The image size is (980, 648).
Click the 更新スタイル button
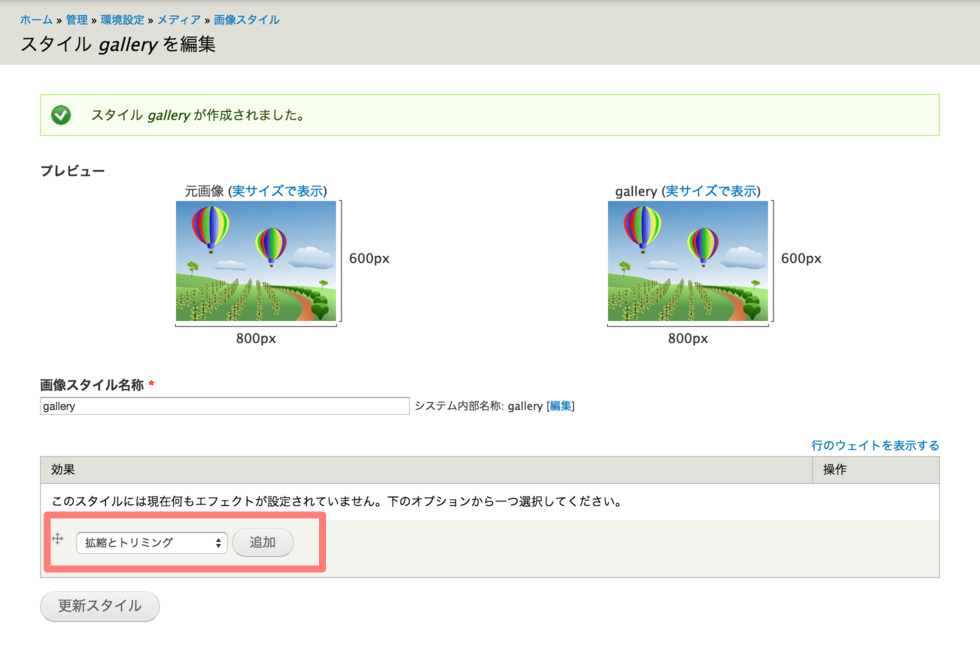coord(100,606)
